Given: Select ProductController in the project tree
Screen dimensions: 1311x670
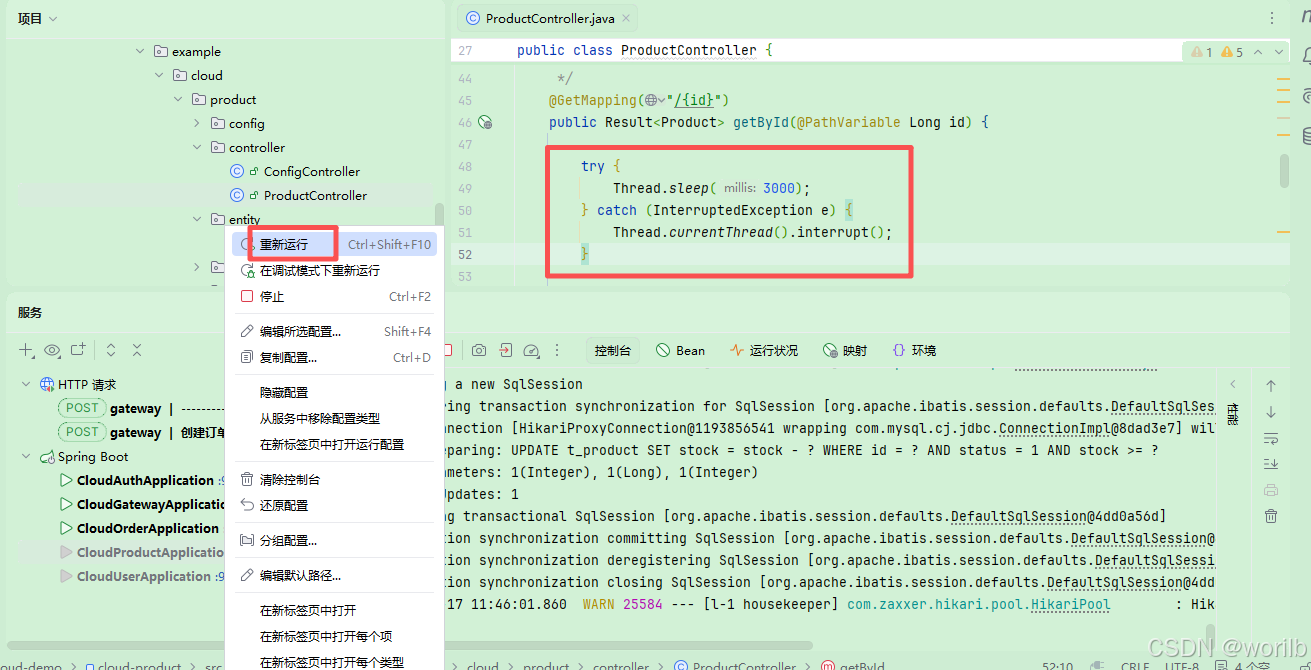Looking at the screenshot, I should pos(315,195).
